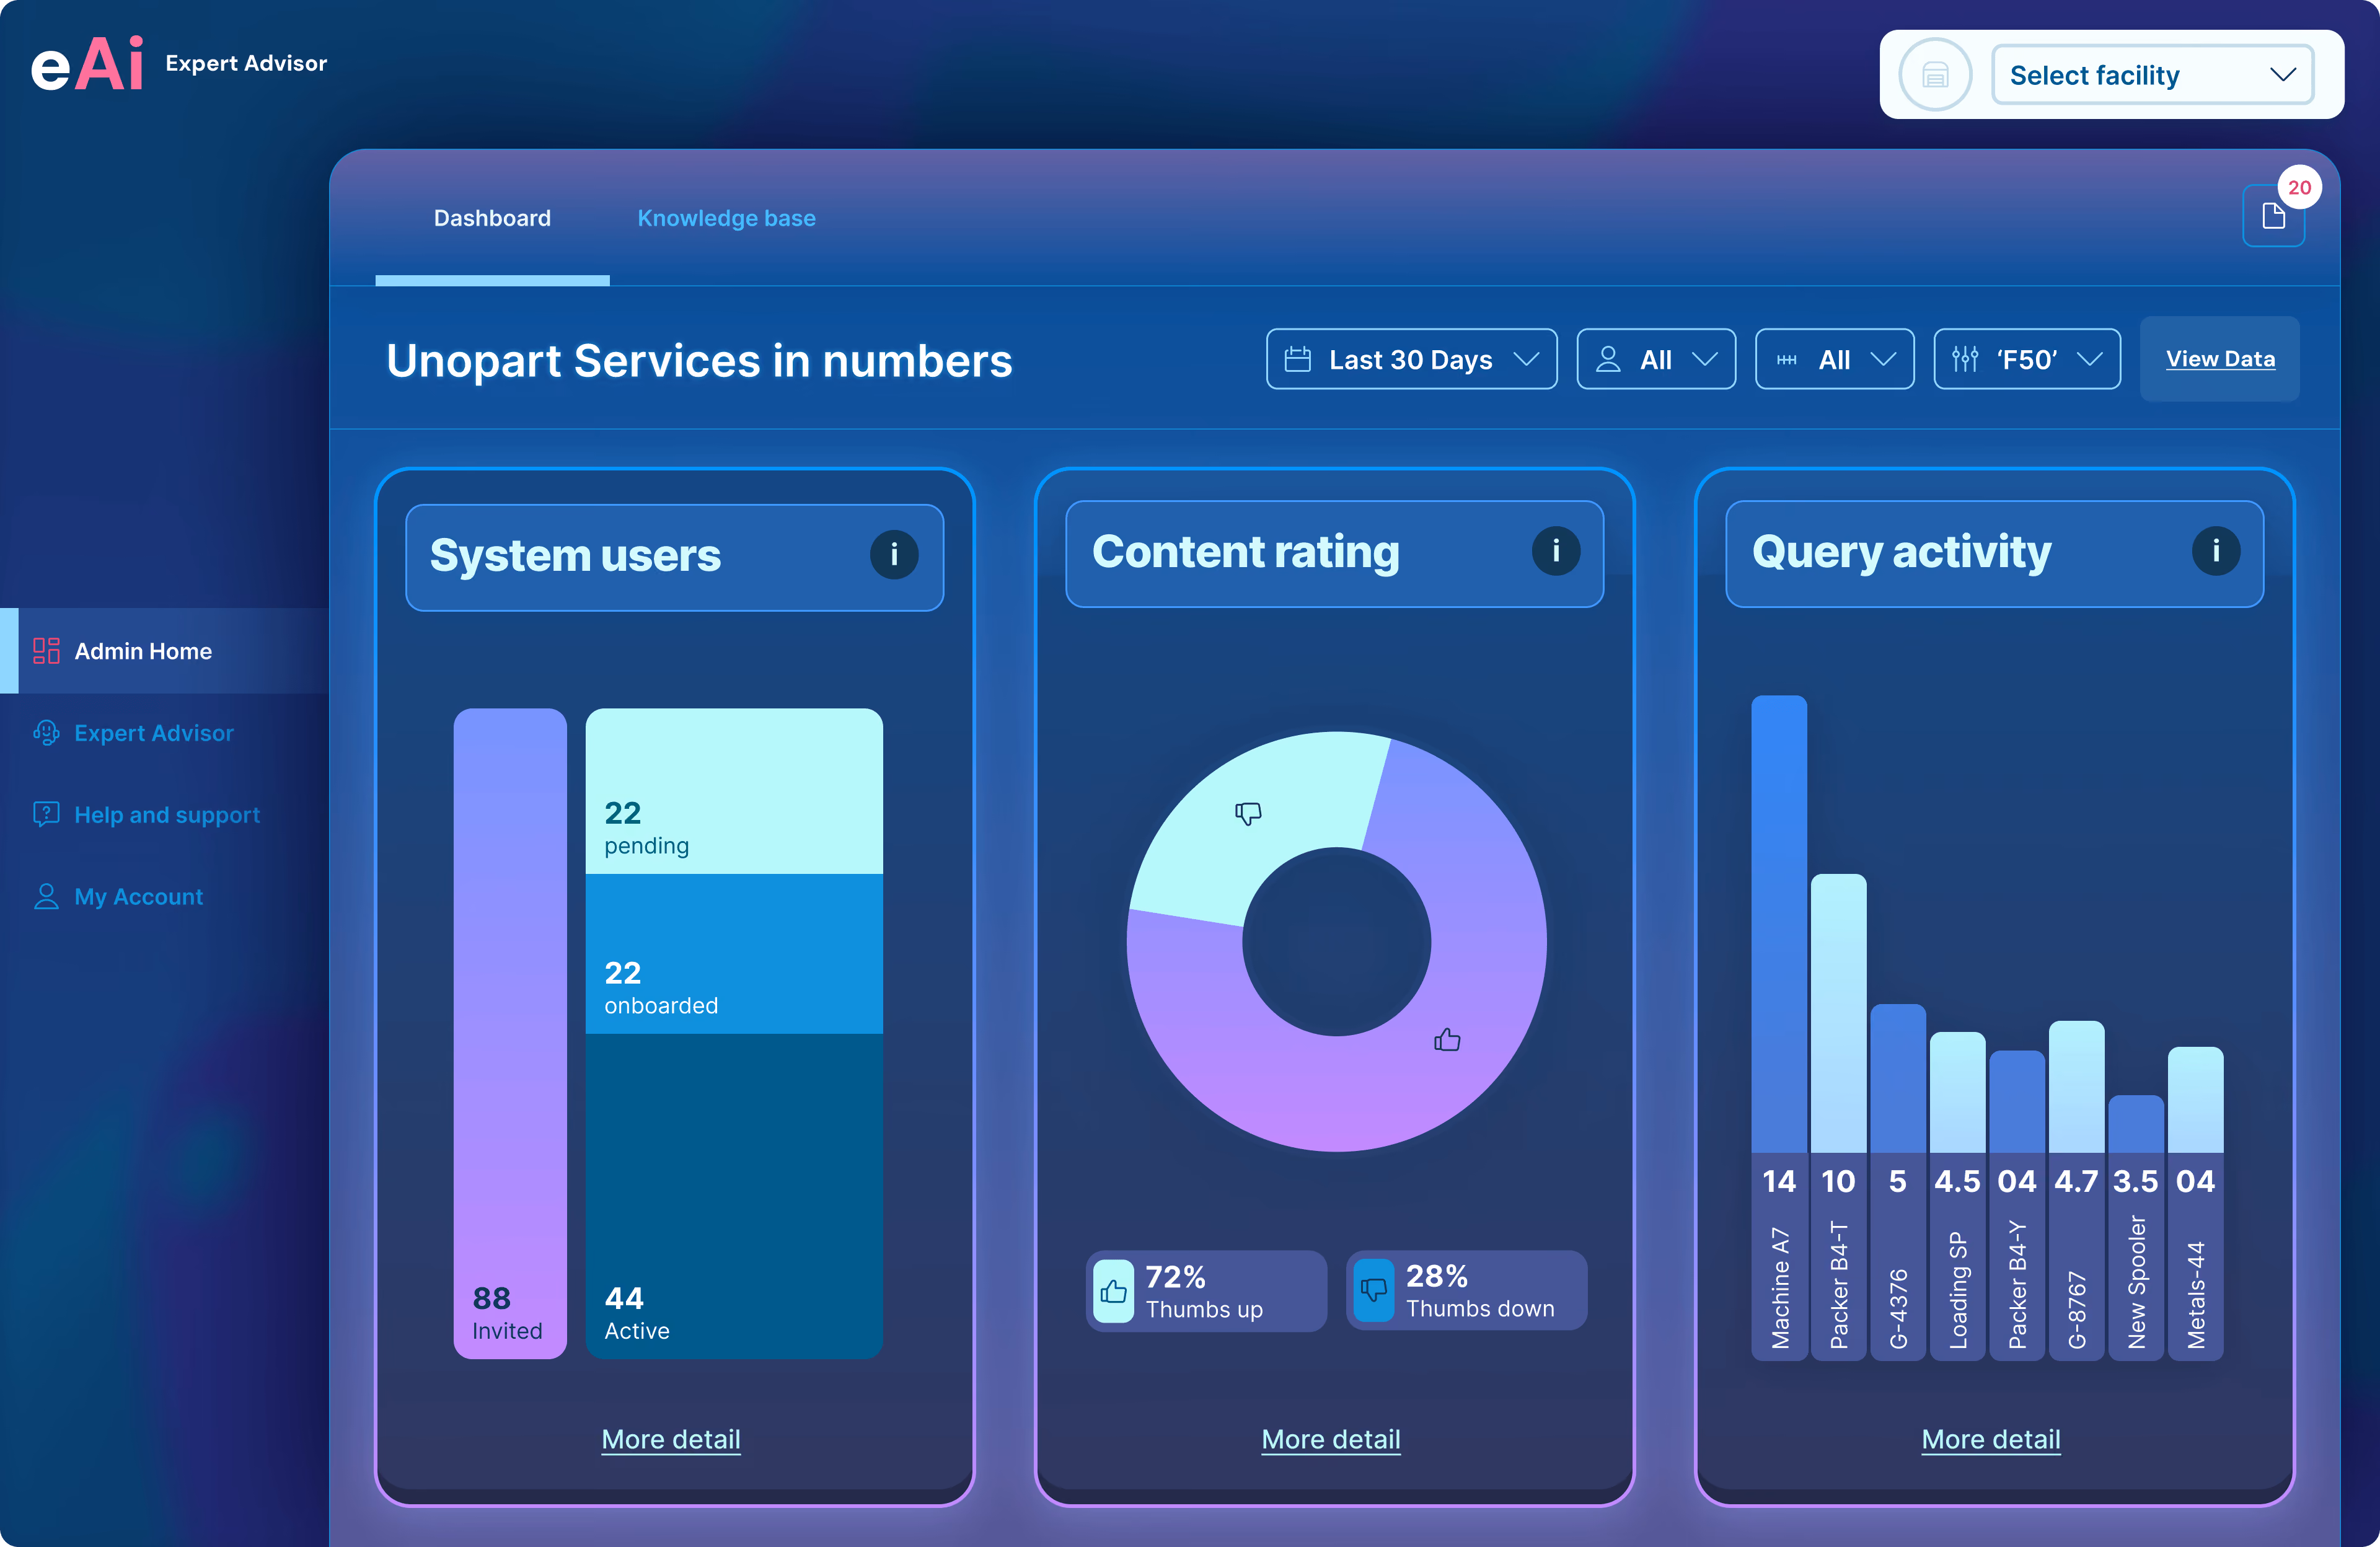Click the 44 Active bar segment
The height and width of the screenshot is (1547, 2380).
point(734,1196)
